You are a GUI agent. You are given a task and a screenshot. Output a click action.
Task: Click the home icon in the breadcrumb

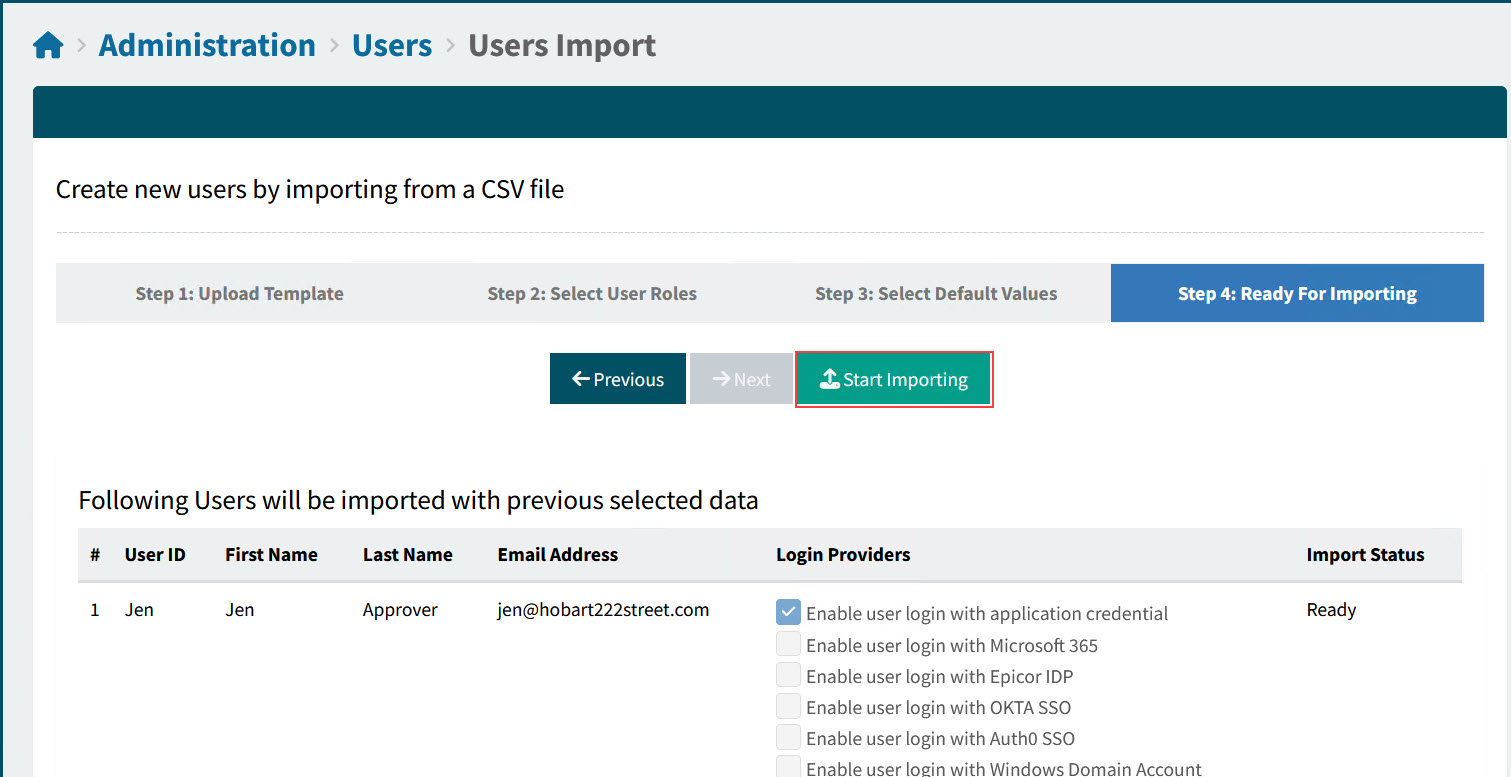47,44
